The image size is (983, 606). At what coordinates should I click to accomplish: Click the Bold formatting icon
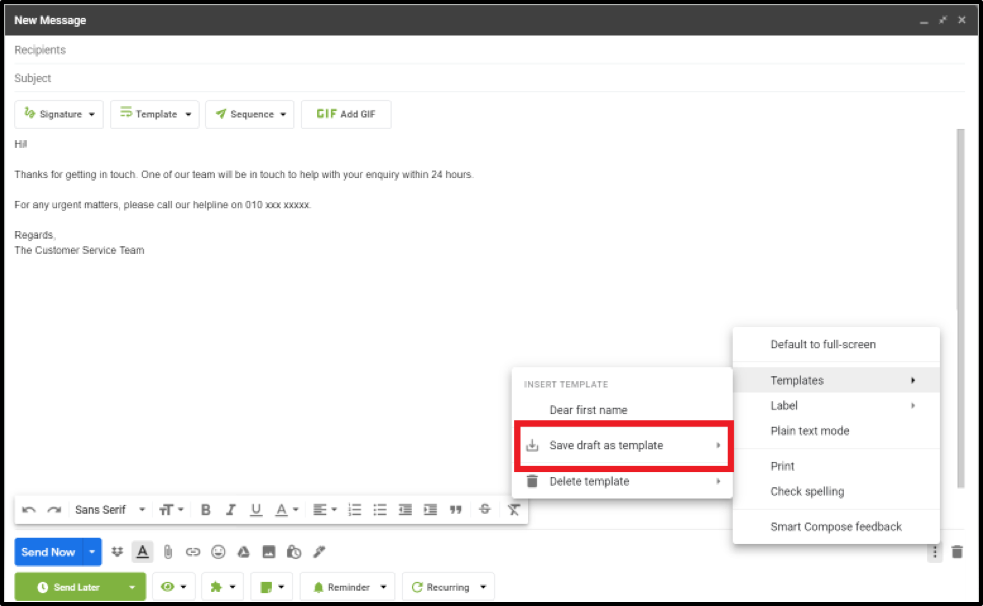pyautogui.click(x=205, y=510)
